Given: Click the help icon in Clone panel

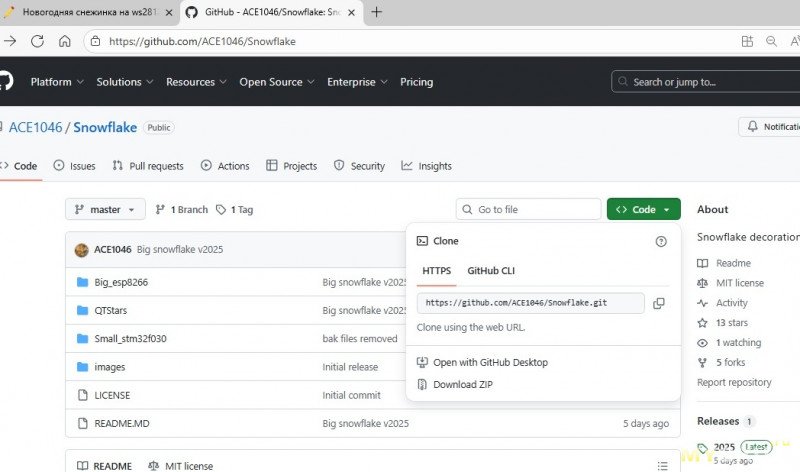Looking at the screenshot, I should pyautogui.click(x=660, y=241).
